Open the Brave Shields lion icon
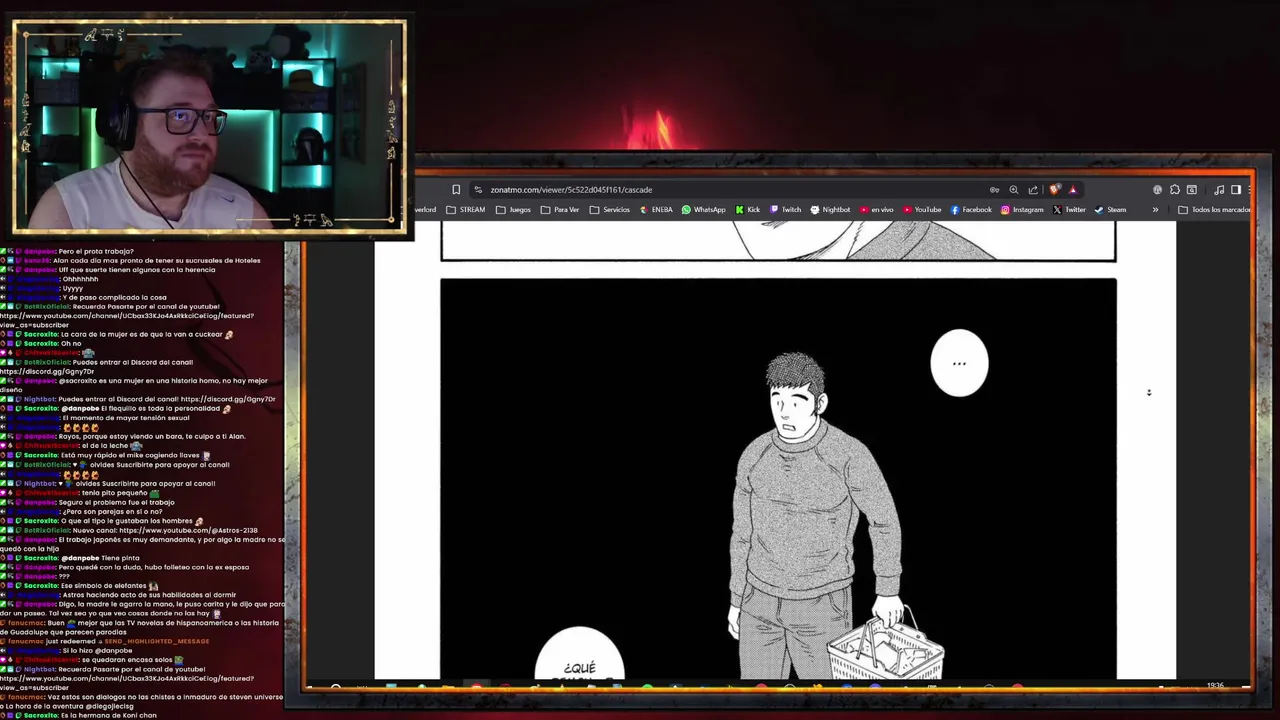This screenshot has width=1280, height=720. [1054, 189]
